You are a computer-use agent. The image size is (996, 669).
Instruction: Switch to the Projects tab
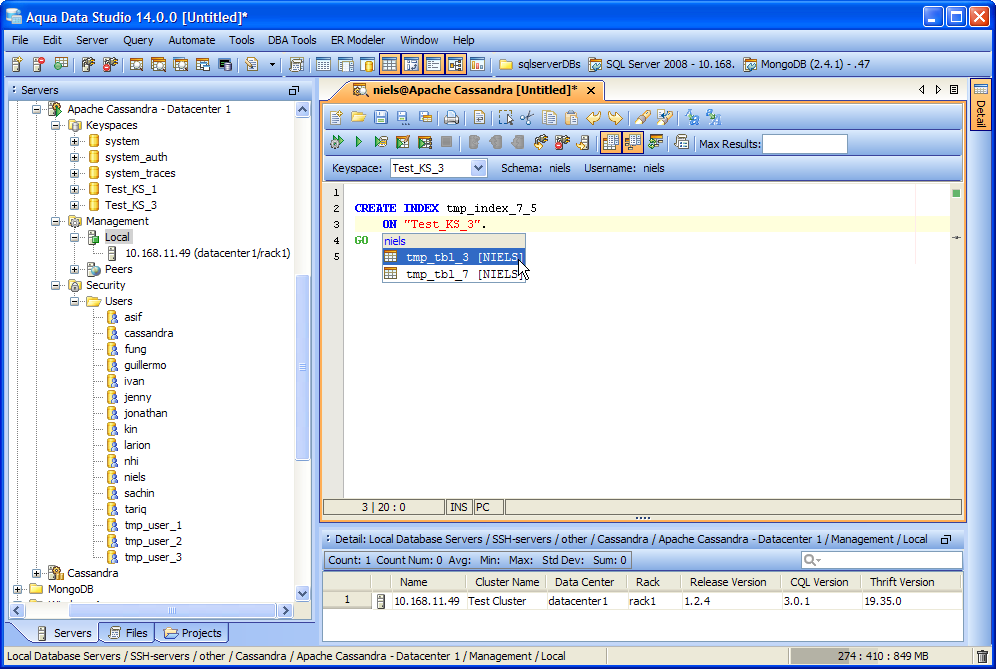(193, 633)
